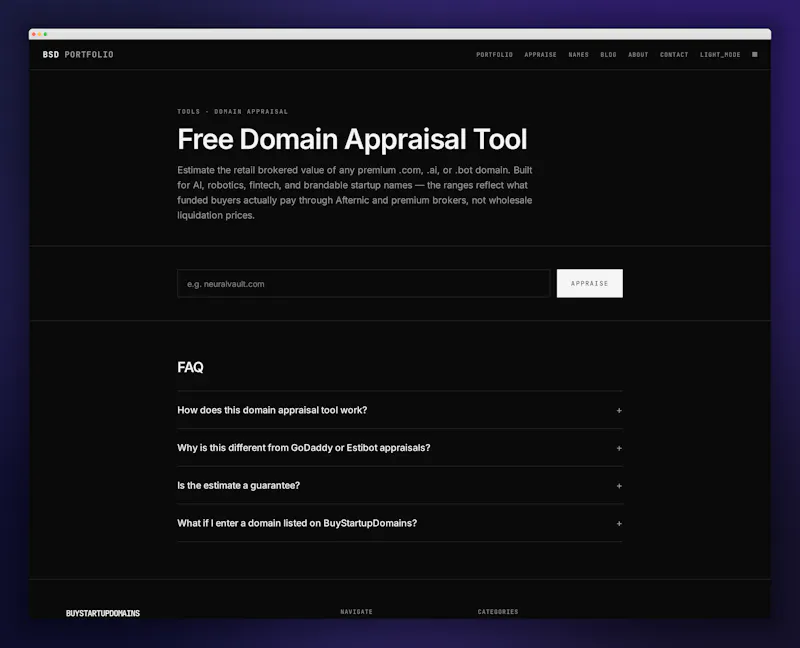Click the FAQ heading
The image size is (800, 648).
point(190,367)
